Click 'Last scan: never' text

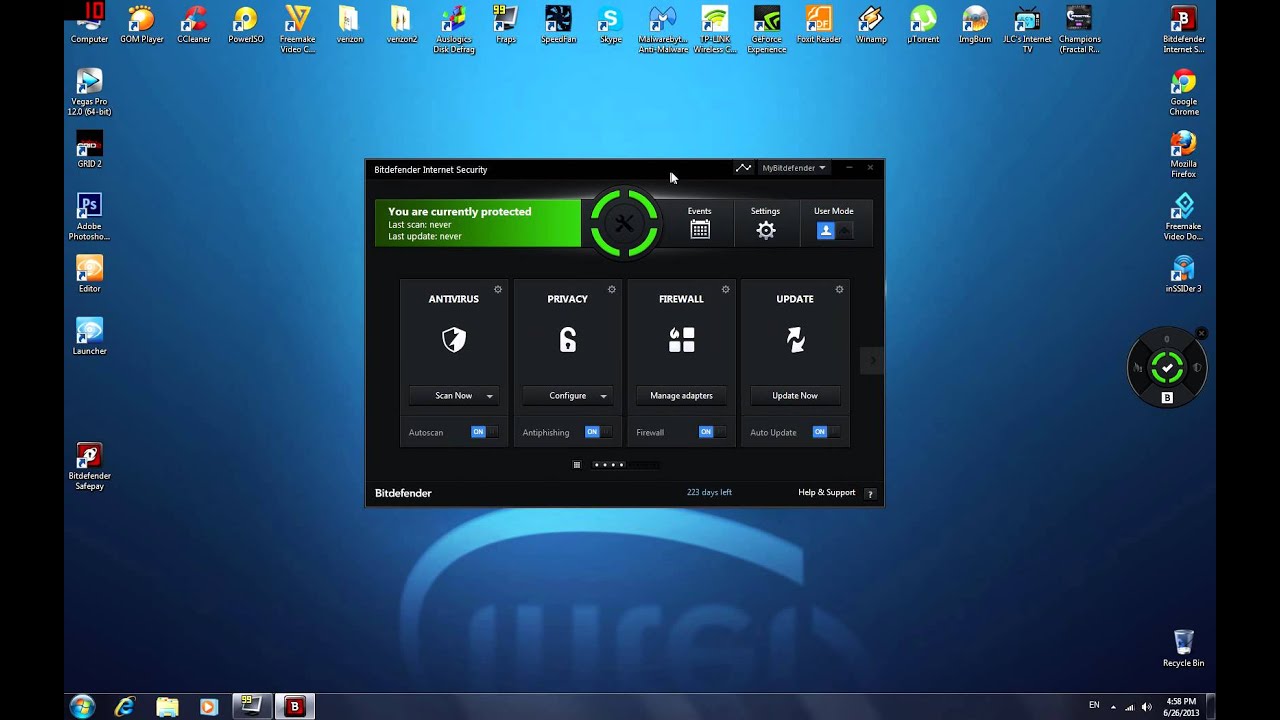pos(420,225)
